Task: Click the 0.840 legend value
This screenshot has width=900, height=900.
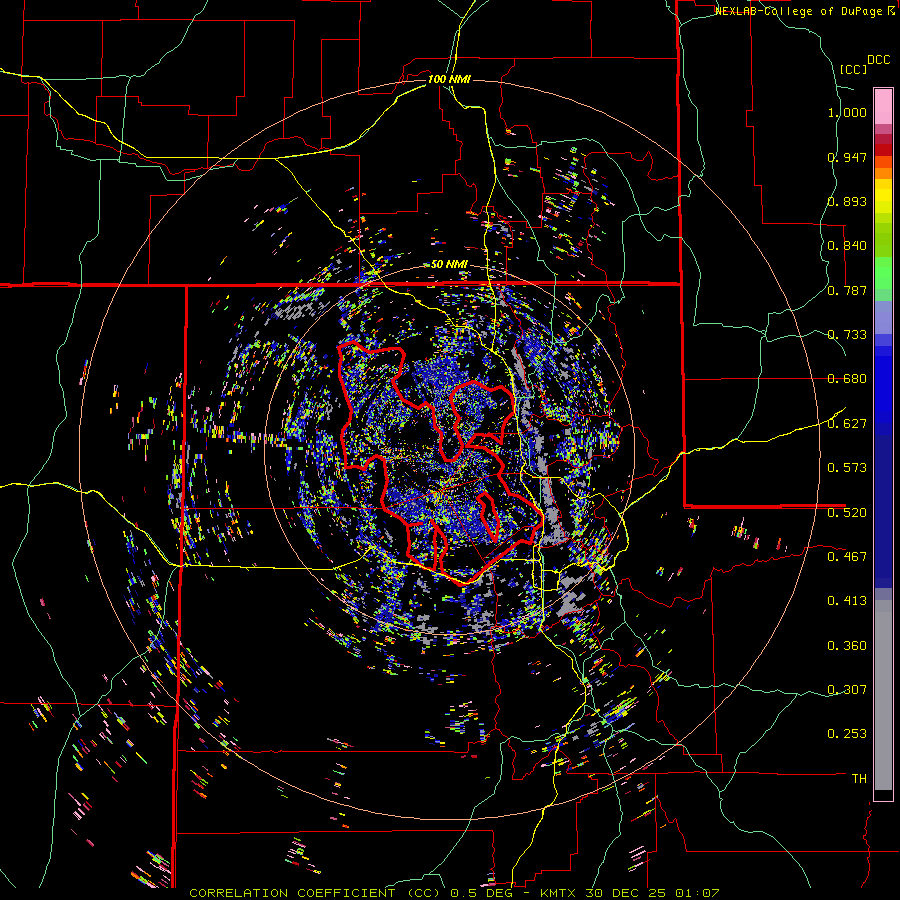Action: point(847,246)
